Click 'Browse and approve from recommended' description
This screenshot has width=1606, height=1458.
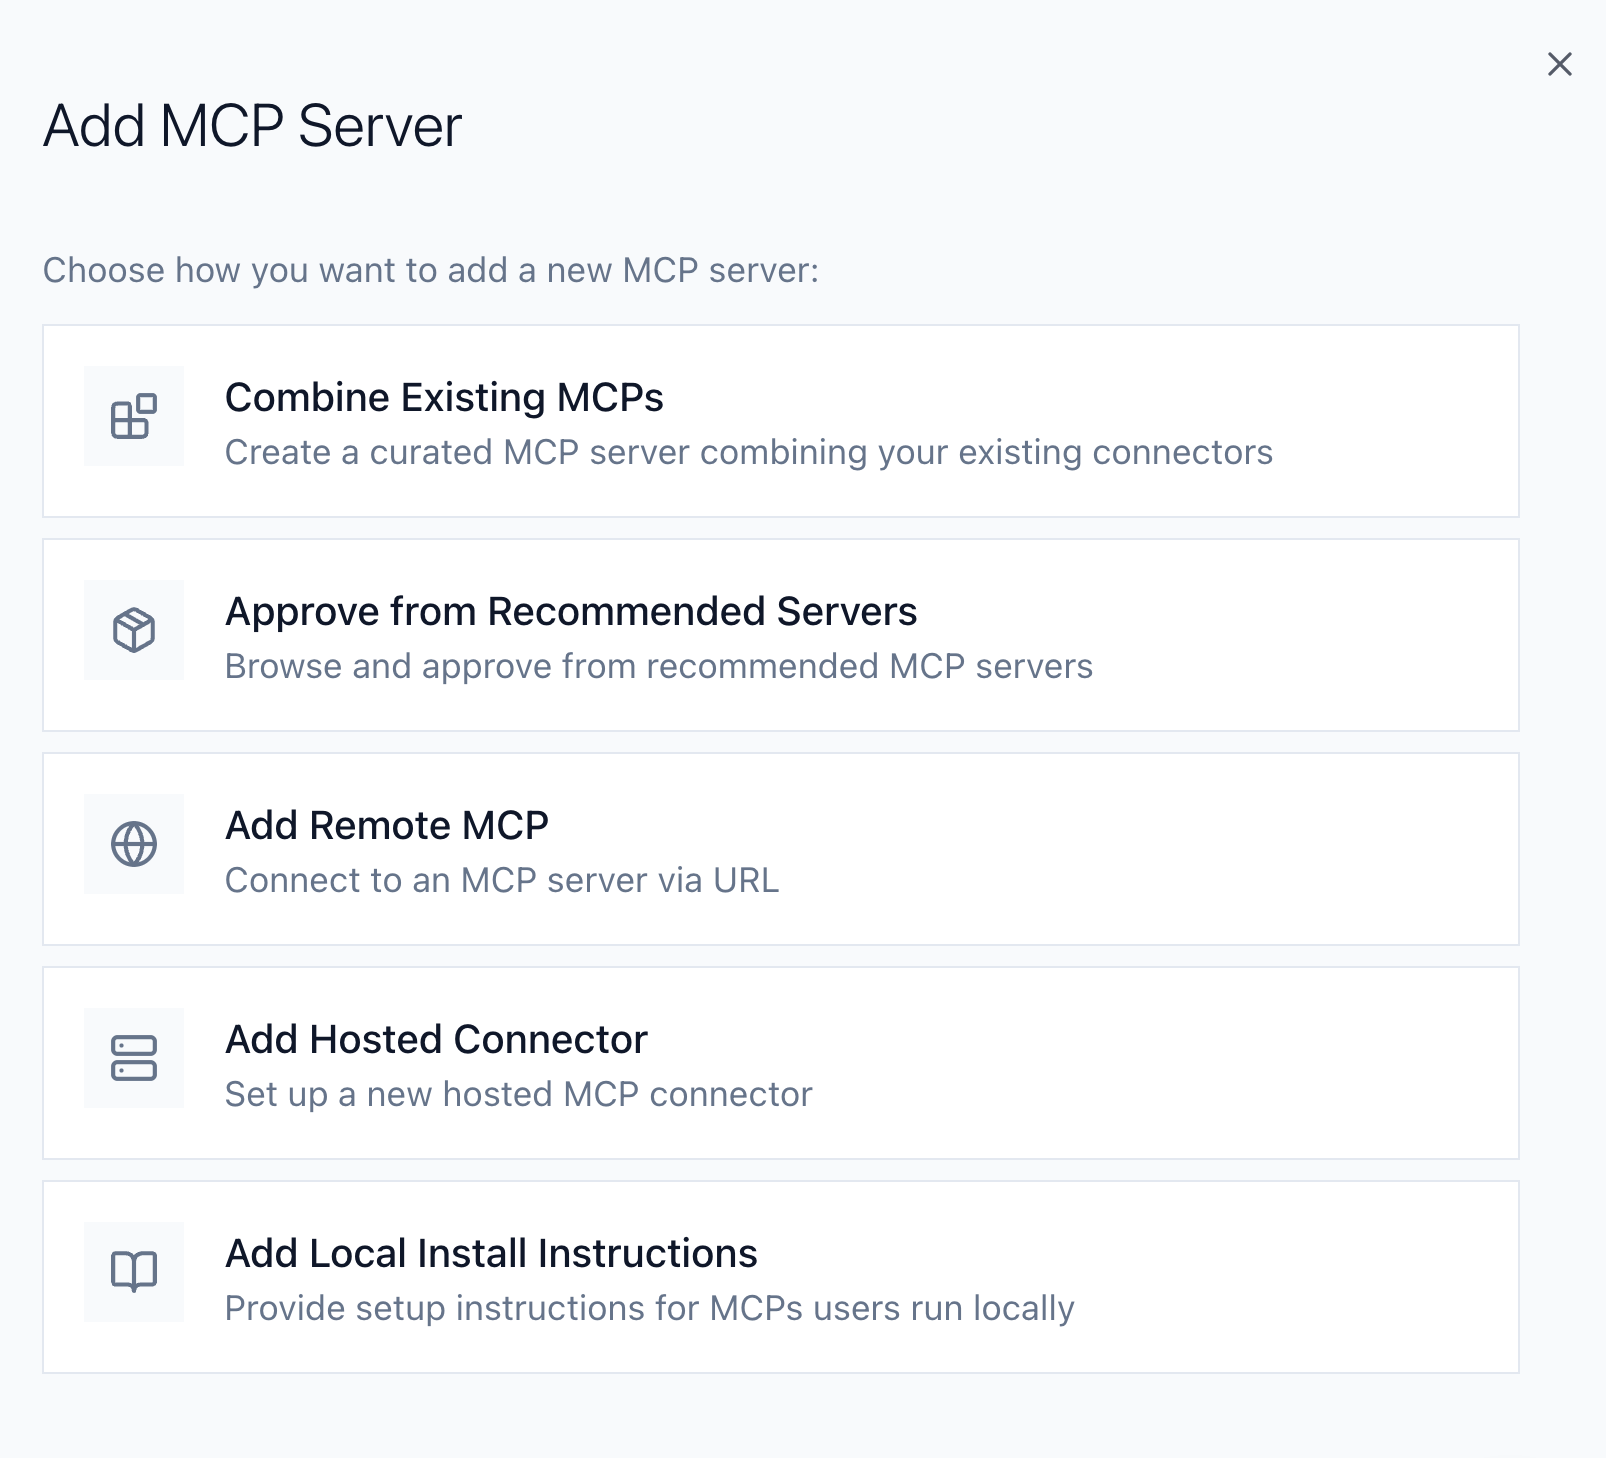(x=658, y=666)
